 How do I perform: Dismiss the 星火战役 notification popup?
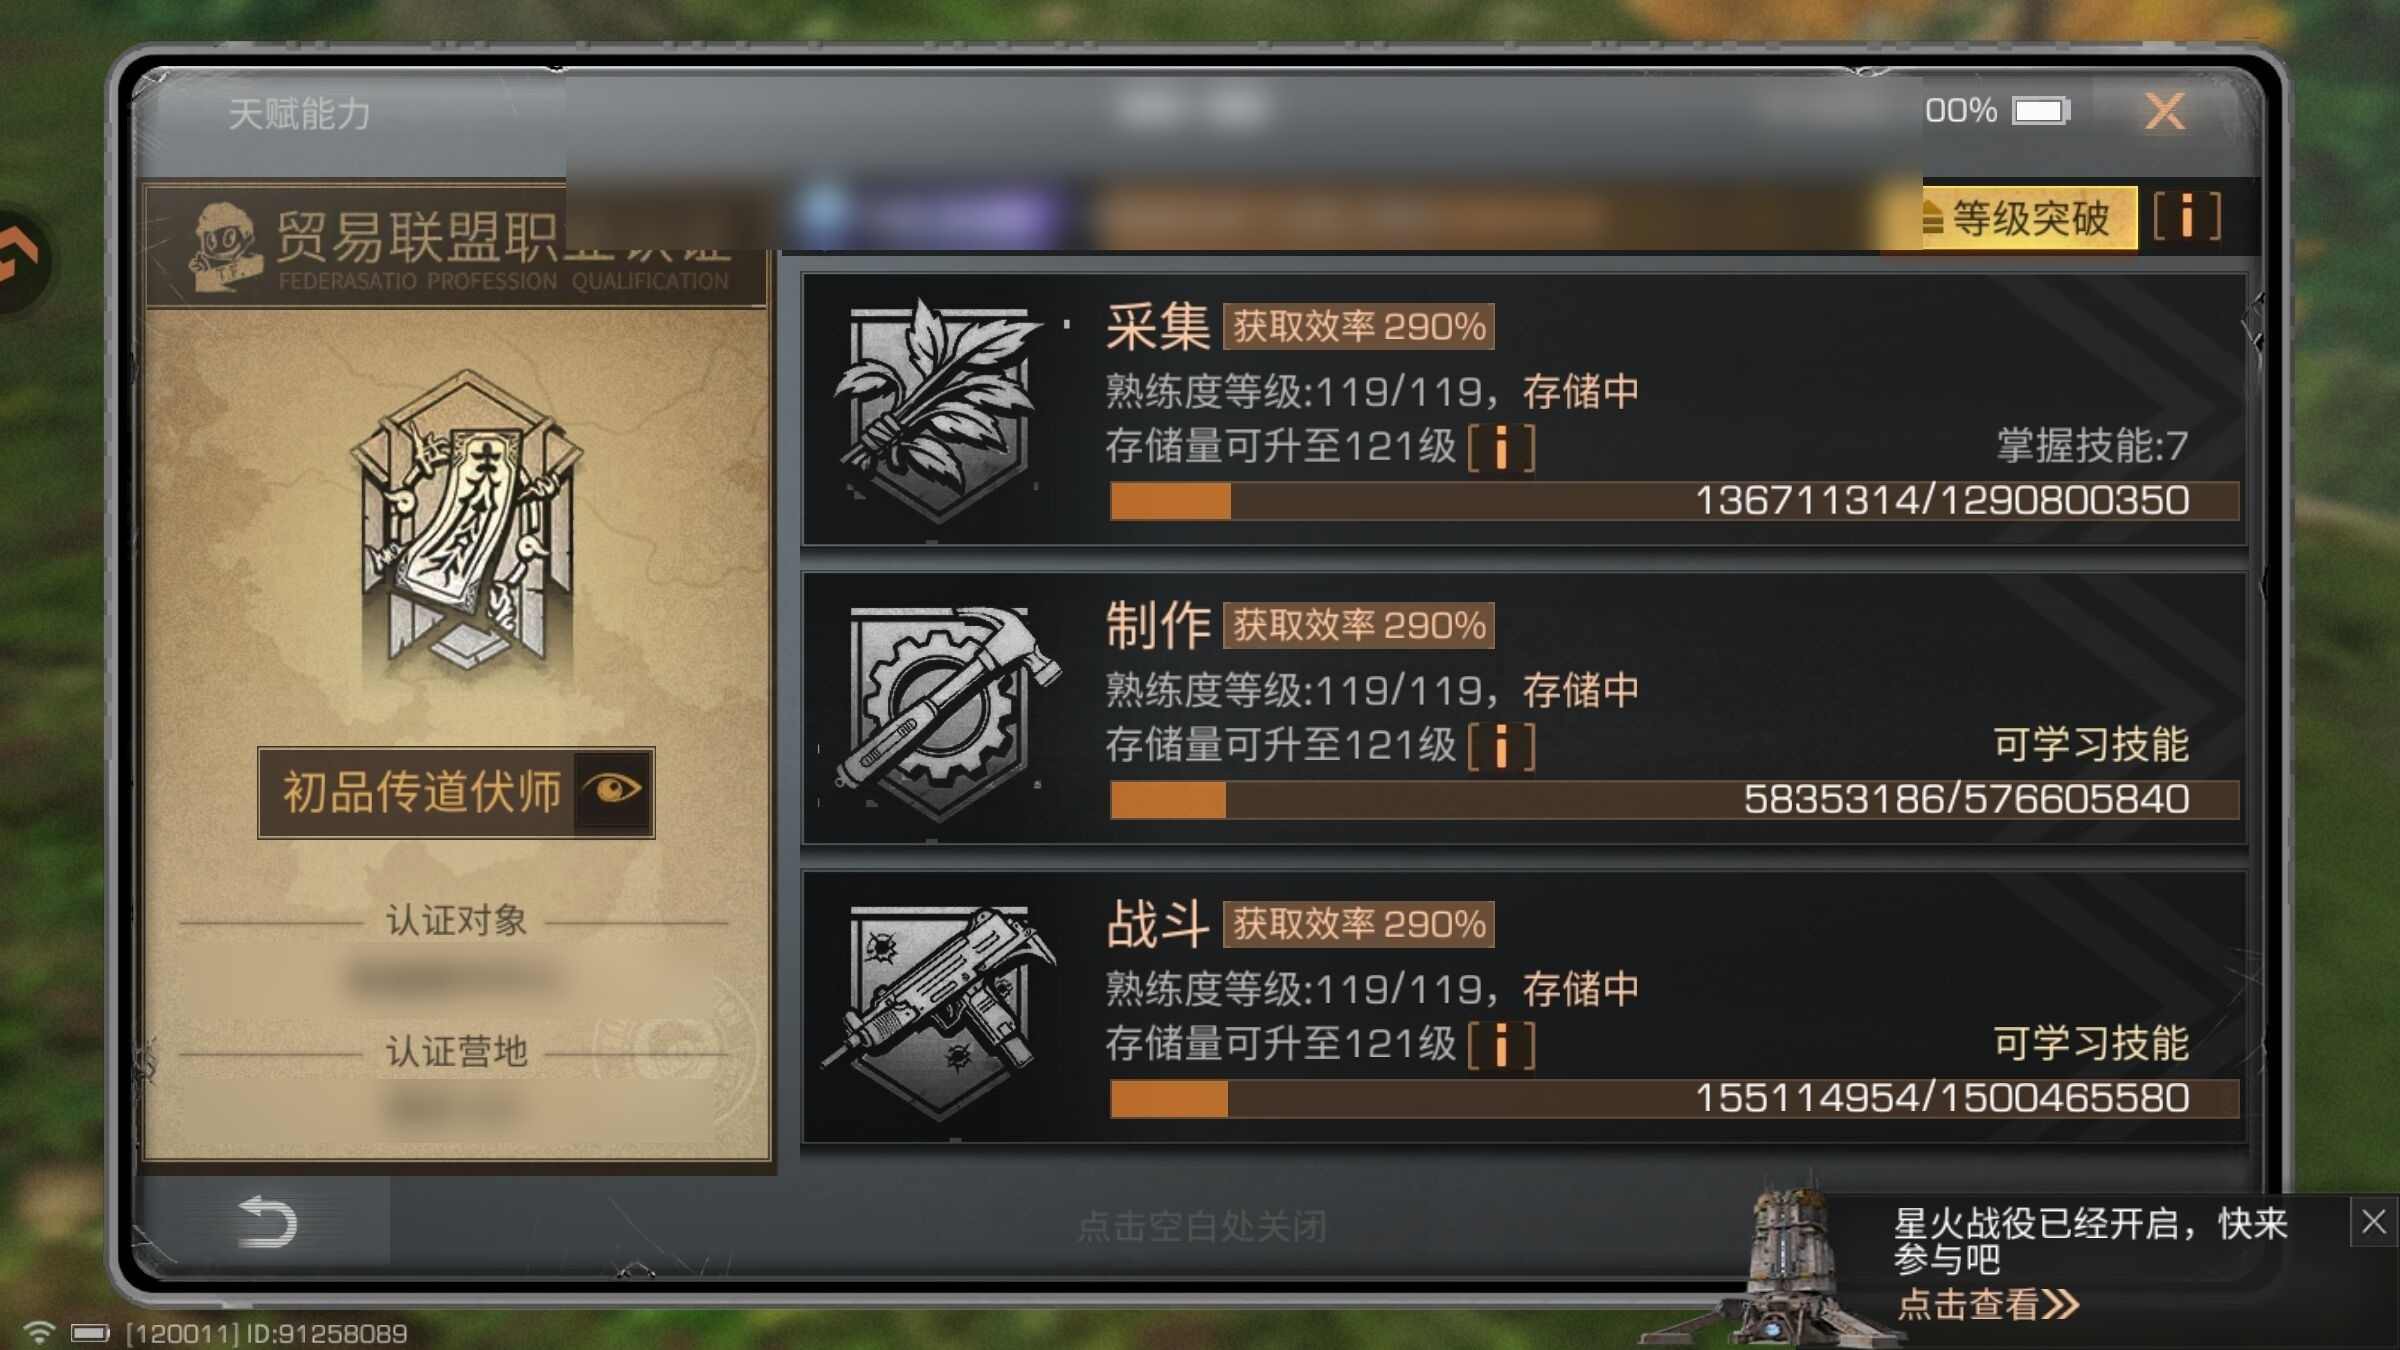[x=2374, y=1222]
